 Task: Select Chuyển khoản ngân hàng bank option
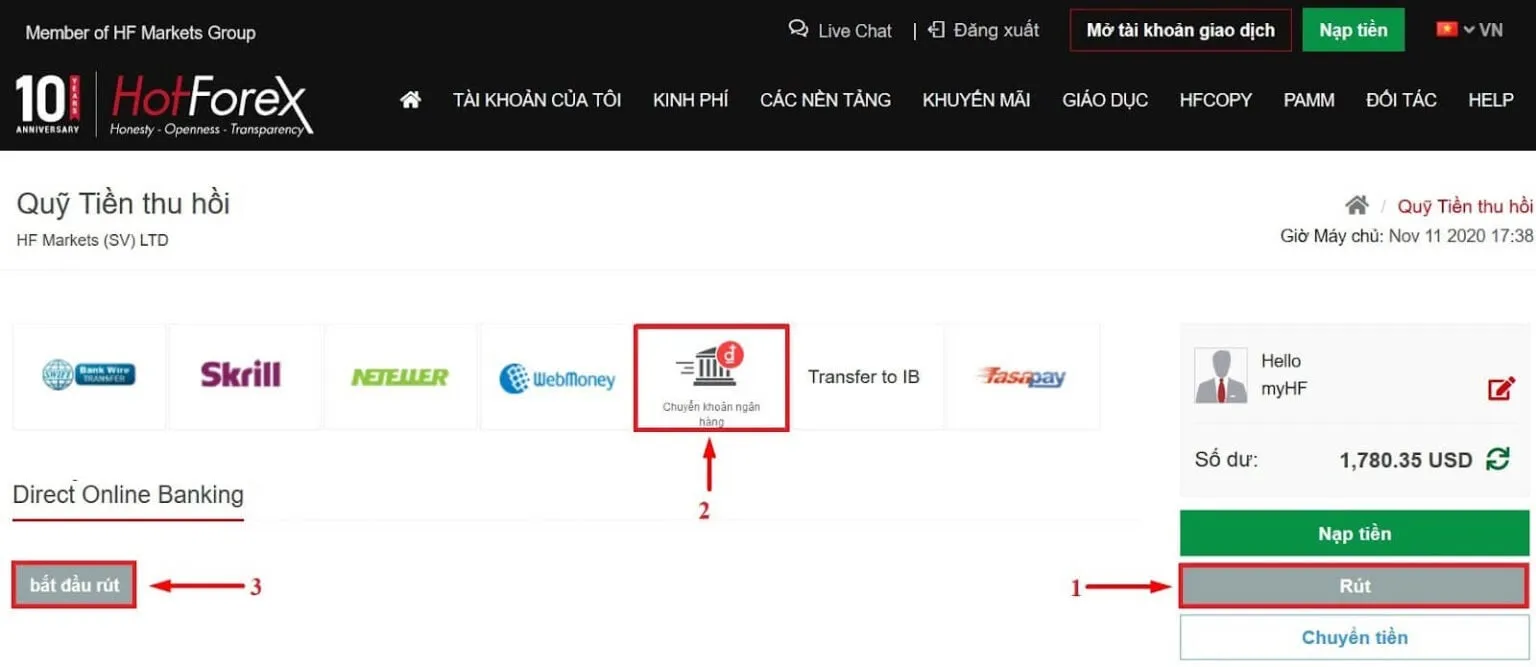(711, 378)
